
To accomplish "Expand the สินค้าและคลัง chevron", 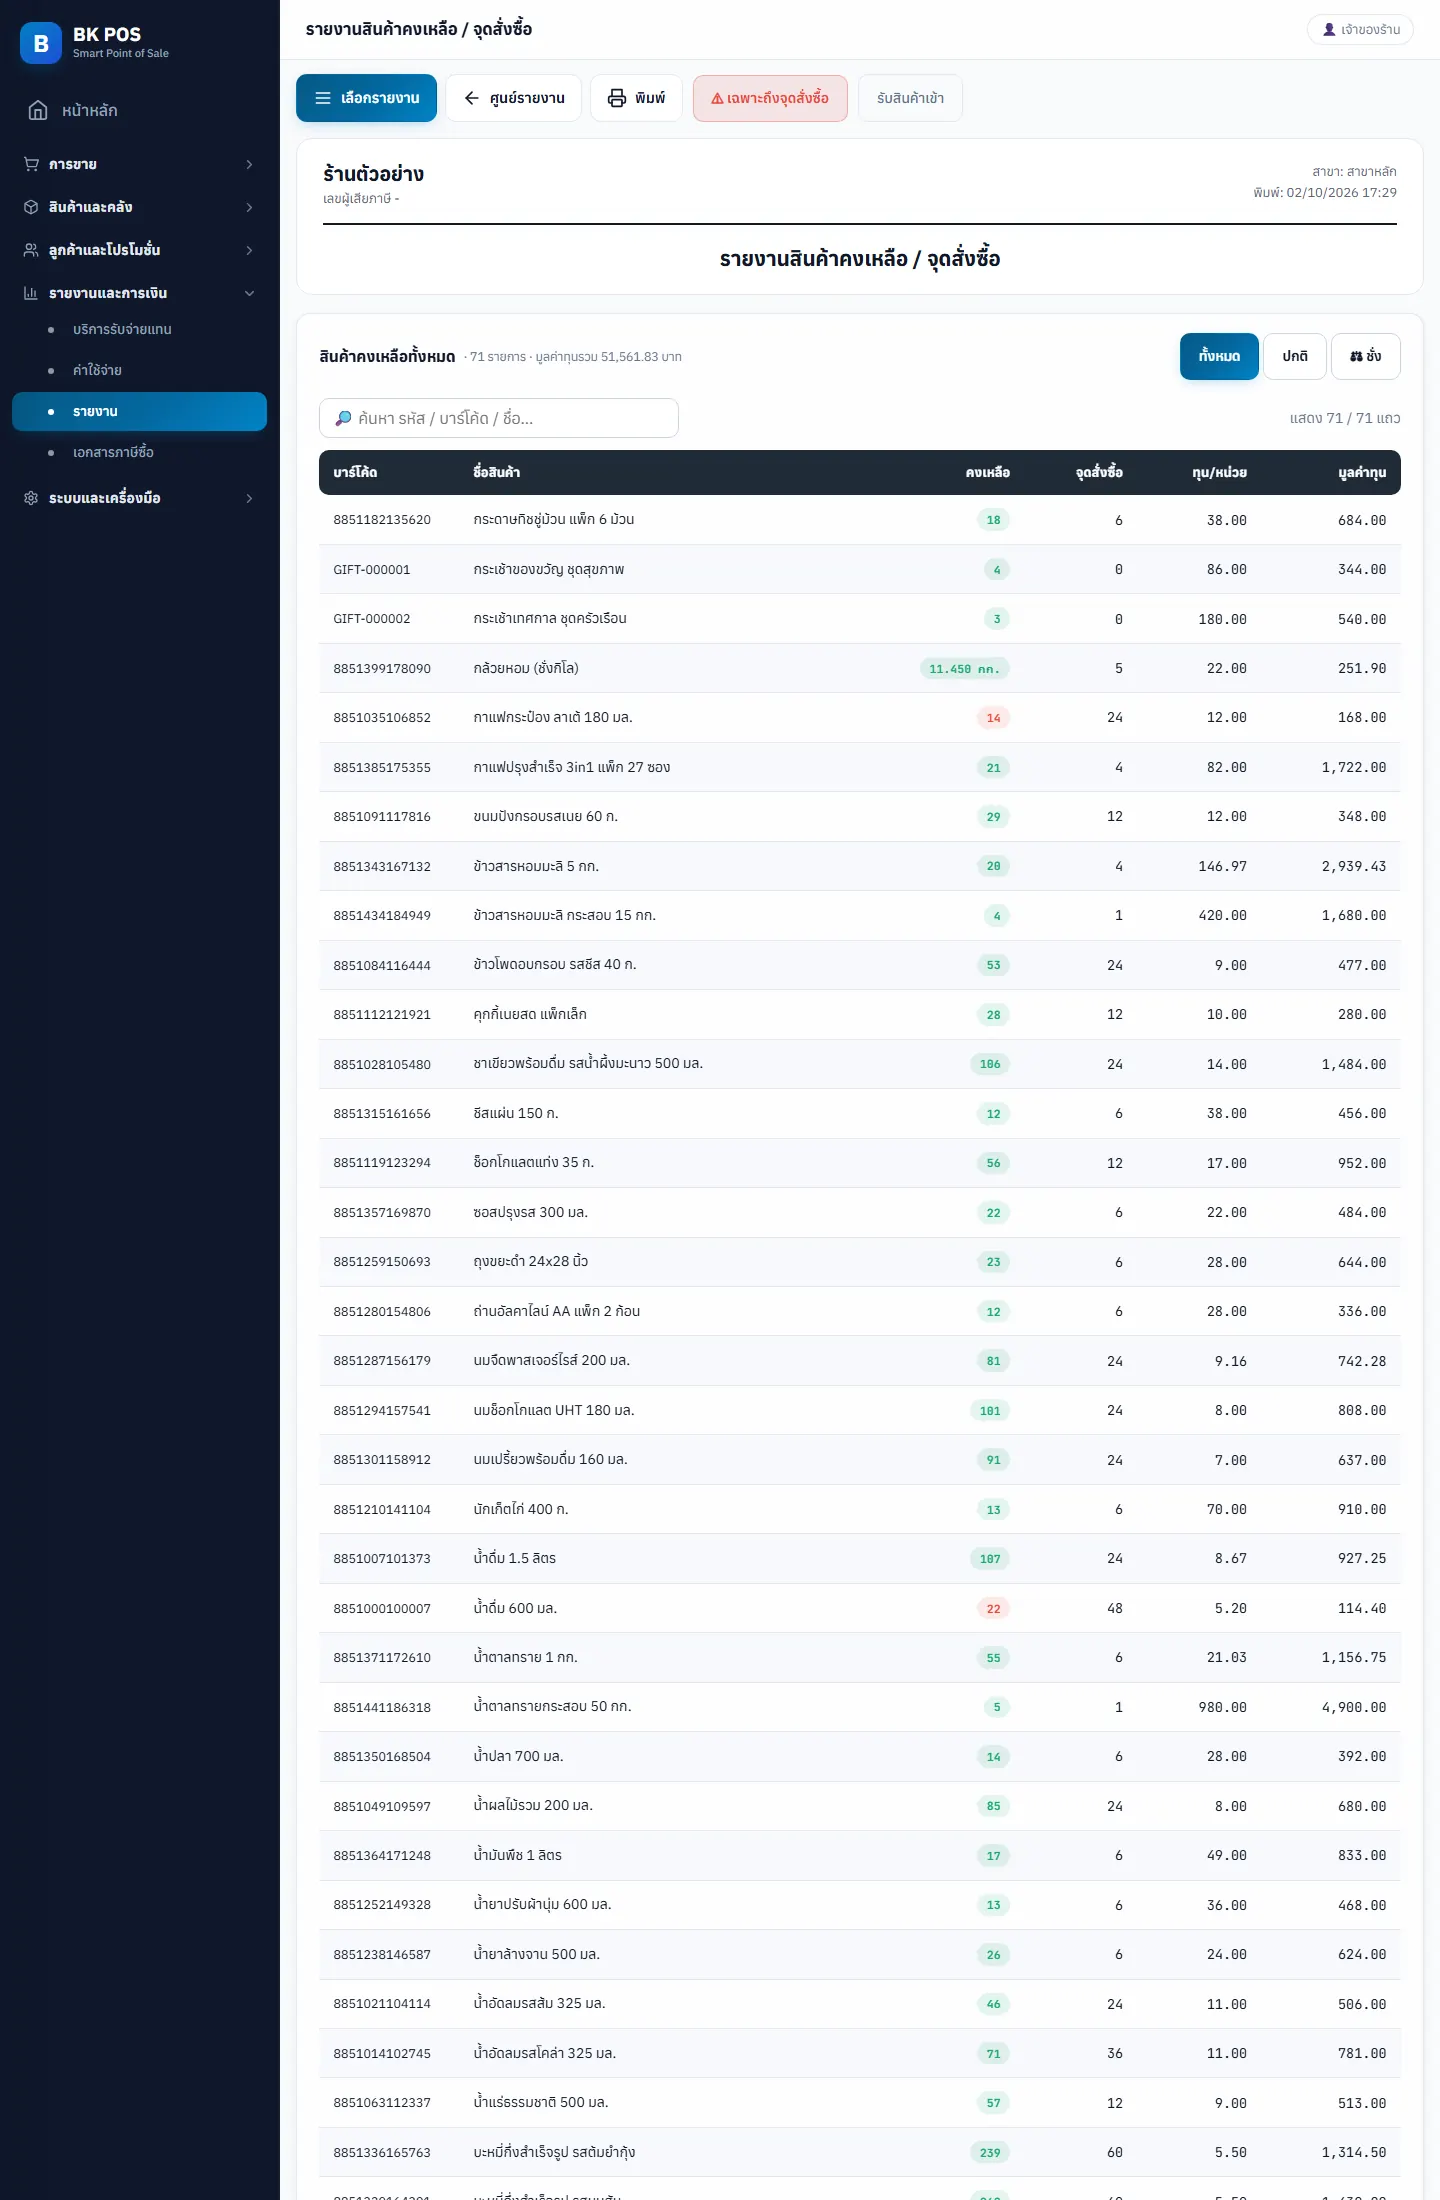I will click(249, 207).
